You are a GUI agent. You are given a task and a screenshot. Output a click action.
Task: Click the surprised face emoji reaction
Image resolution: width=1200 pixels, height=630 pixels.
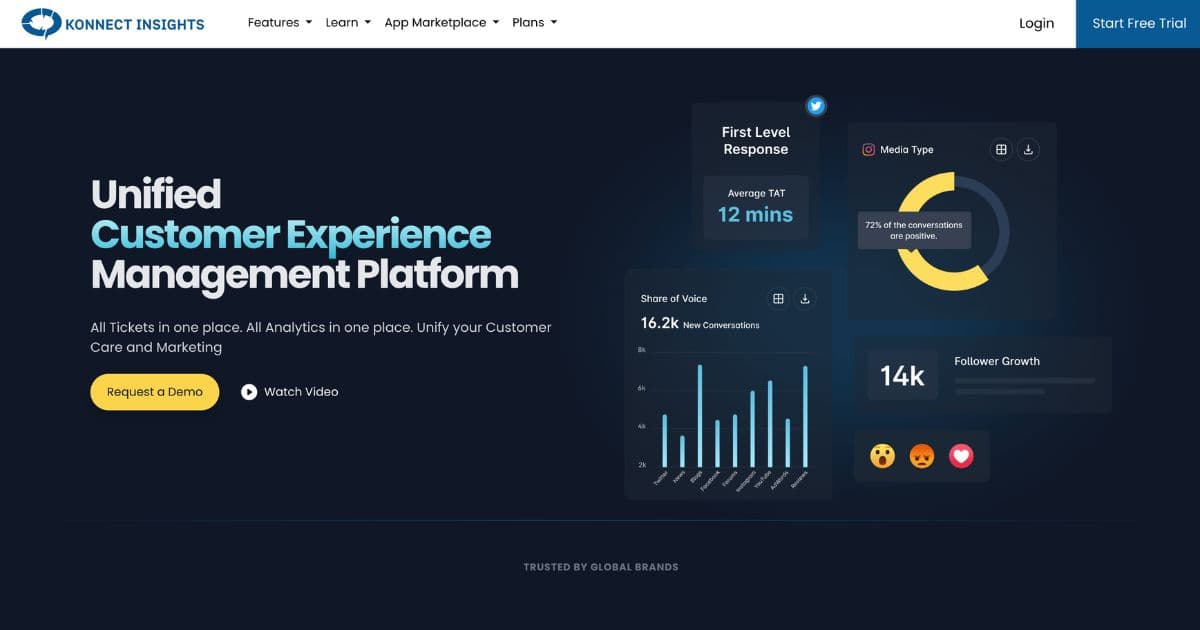click(x=882, y=456)
